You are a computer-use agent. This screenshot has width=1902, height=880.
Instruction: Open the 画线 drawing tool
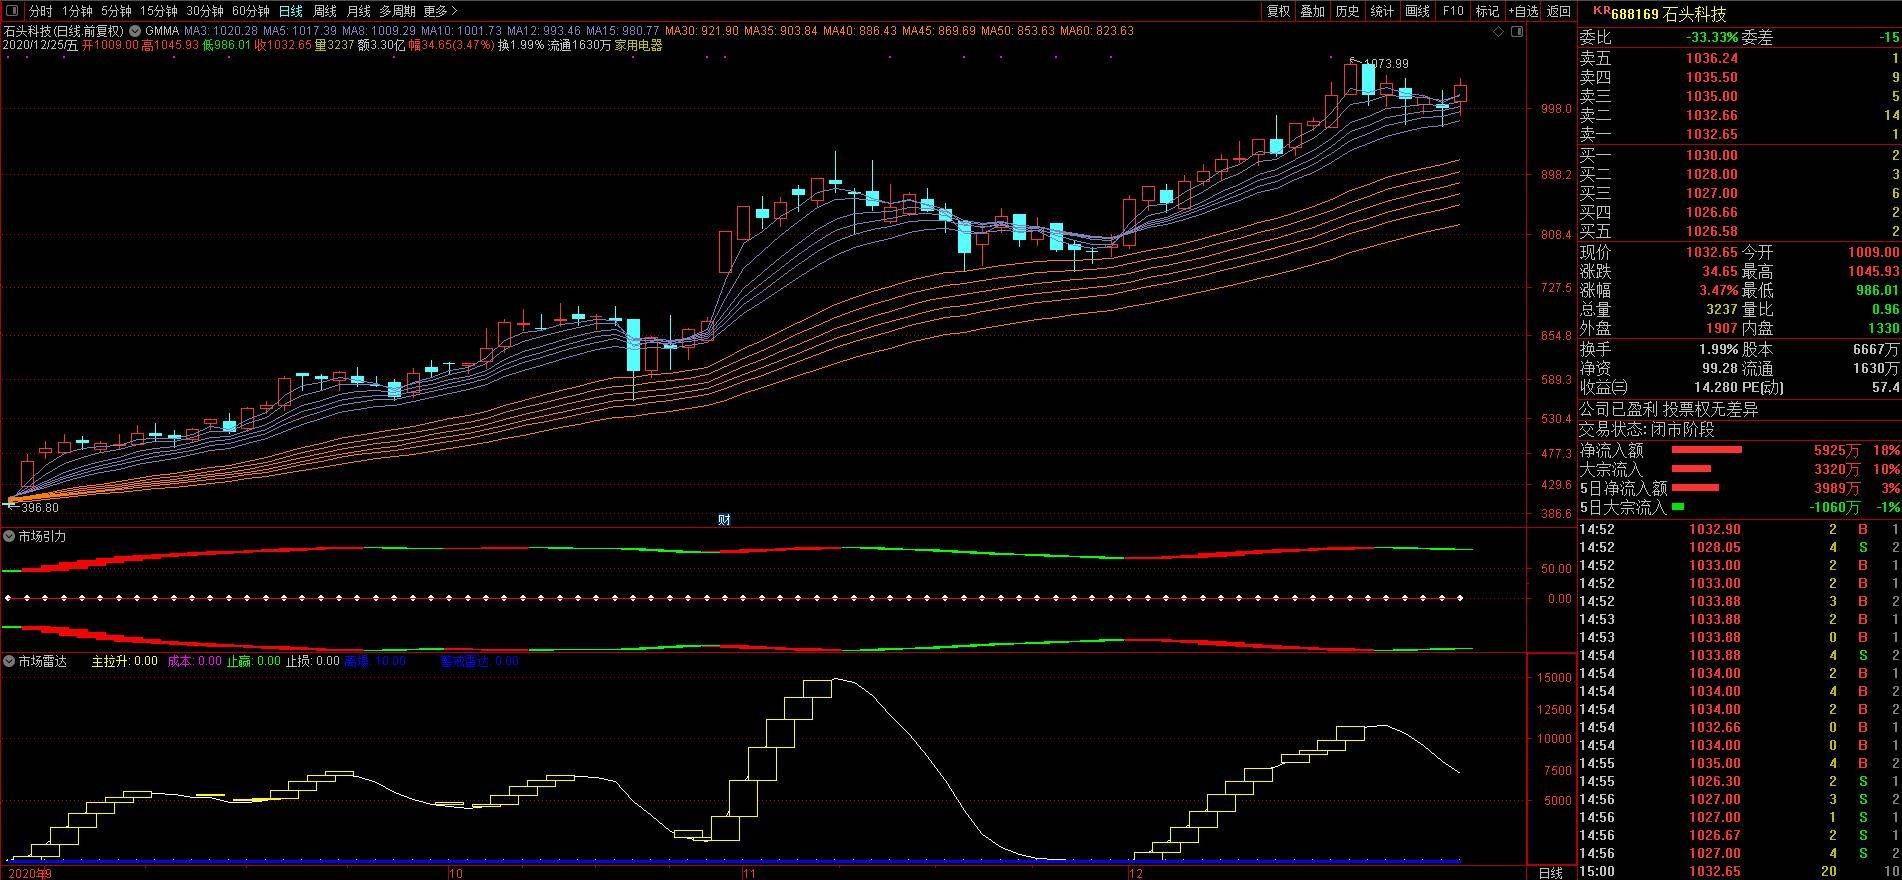click(x=1417, y=11)
